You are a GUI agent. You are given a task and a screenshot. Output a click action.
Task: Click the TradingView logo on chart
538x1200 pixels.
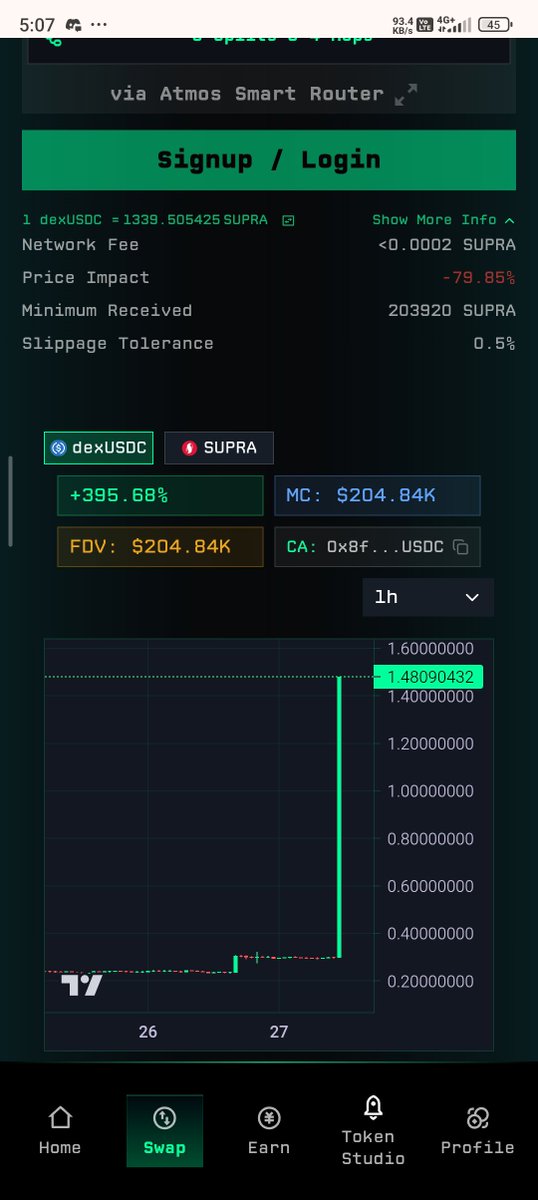pos(81,985)
